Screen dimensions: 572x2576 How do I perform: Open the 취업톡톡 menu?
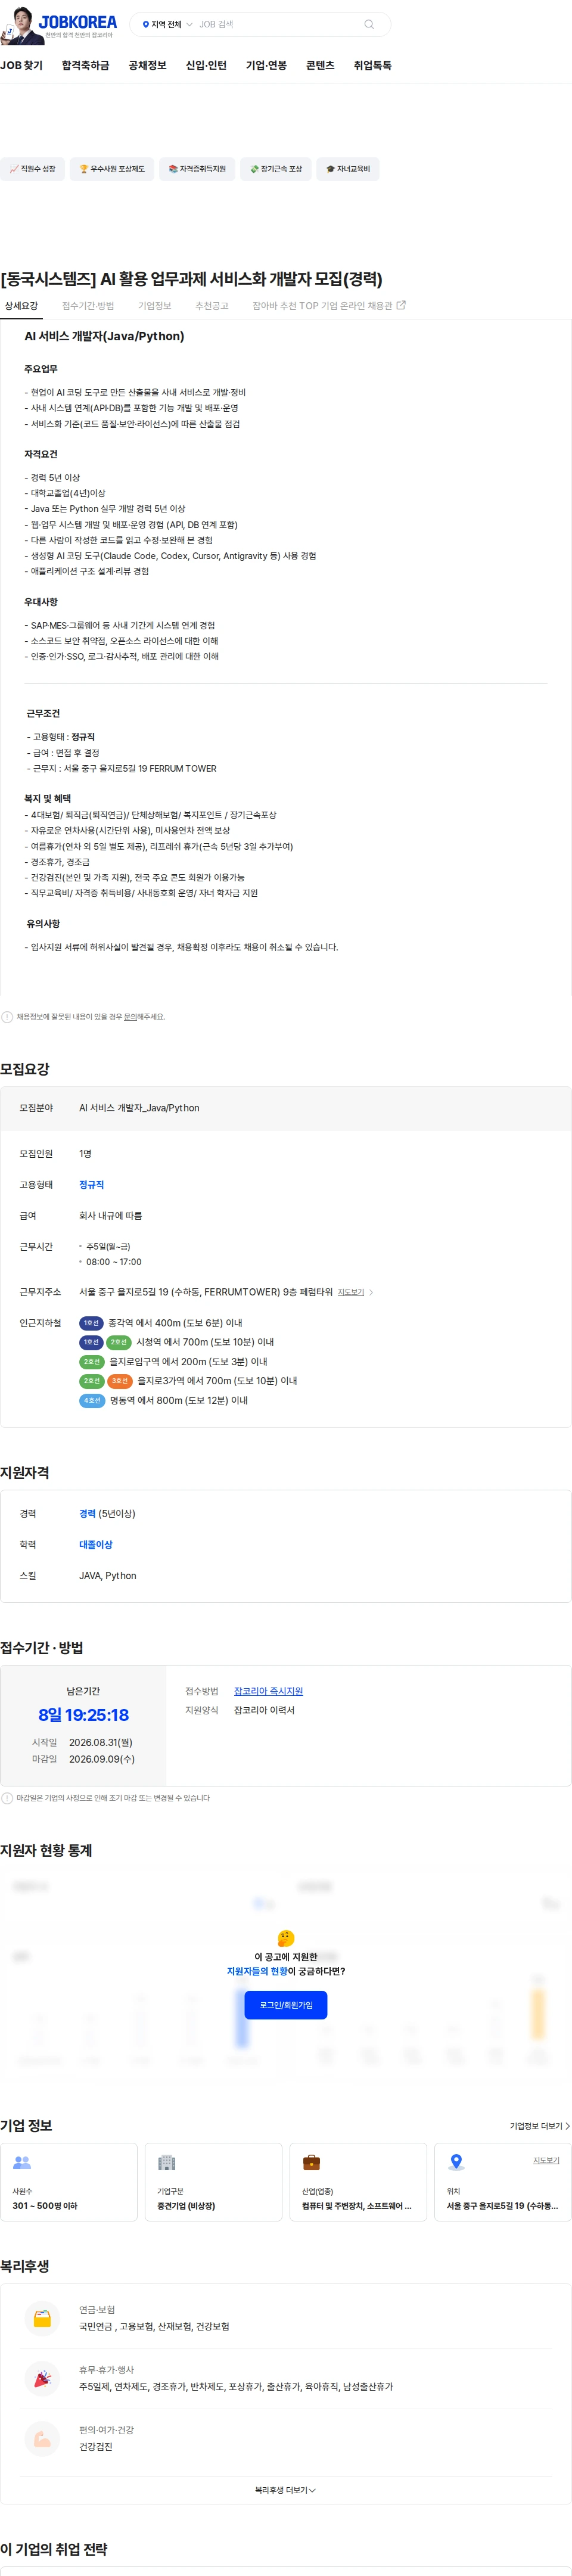click(x=372, y=65)
